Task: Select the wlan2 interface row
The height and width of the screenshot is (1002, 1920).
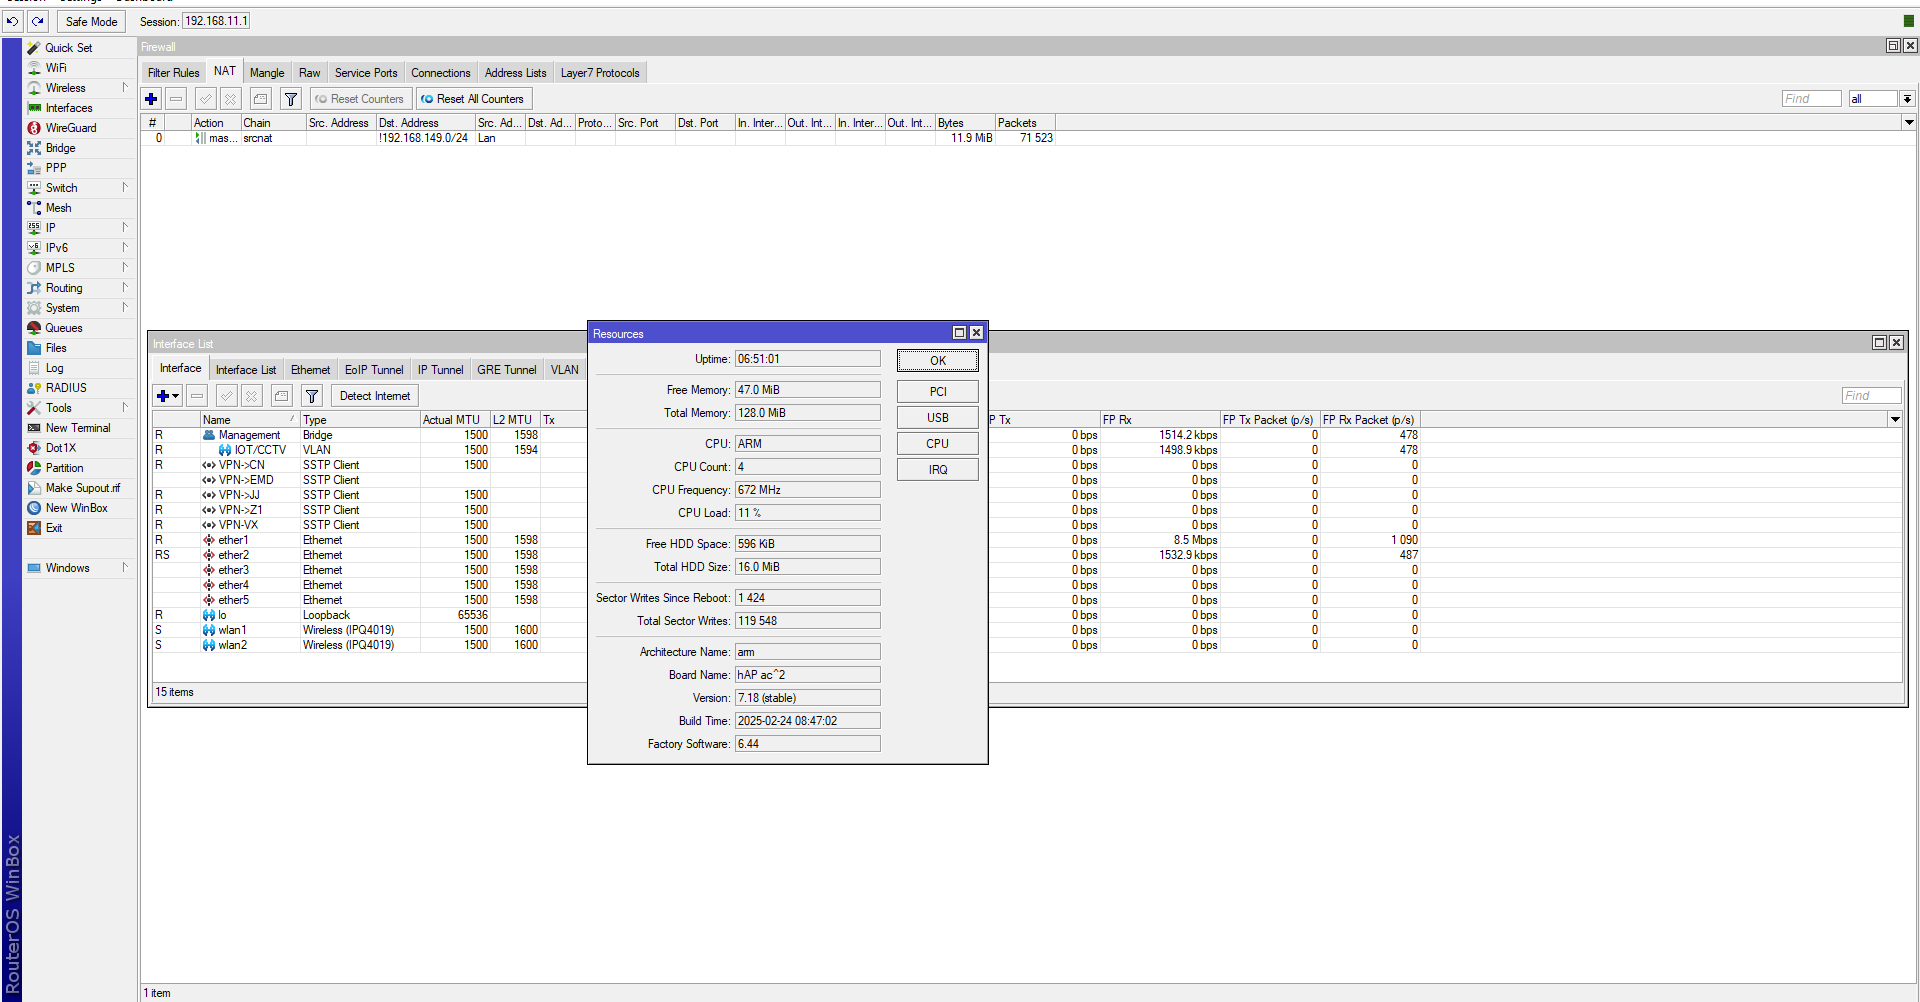Action: (x=370, y=645)
